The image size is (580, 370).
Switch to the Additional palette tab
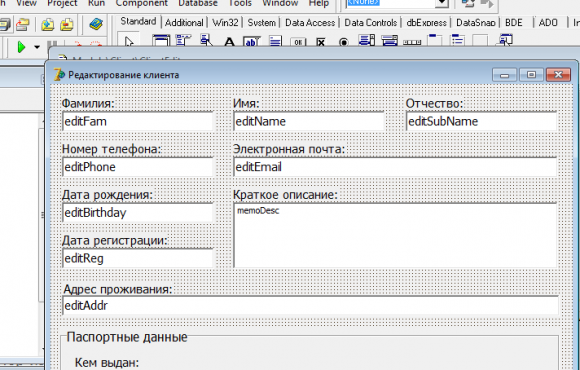(x=184, y=23)
